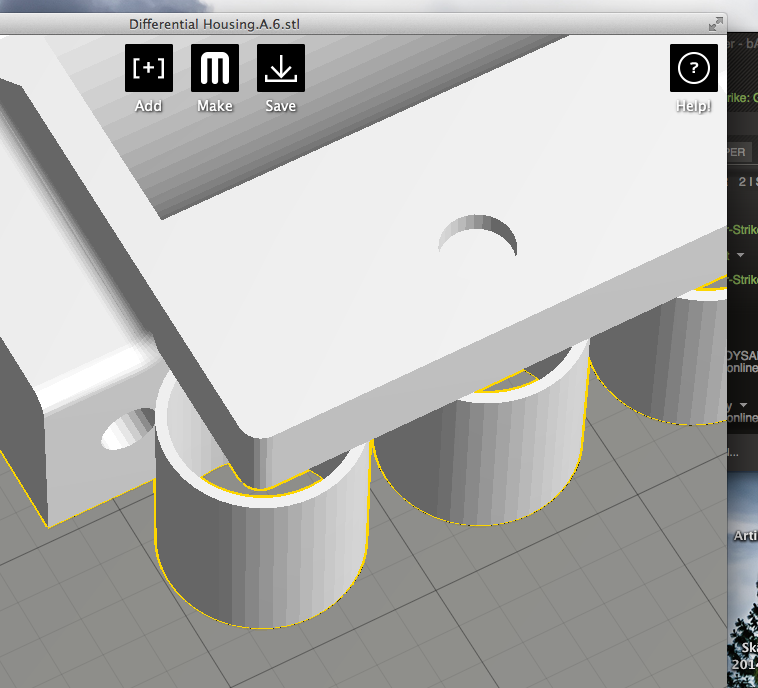
Task: Click the Add model icon
Action: point(148,68)
